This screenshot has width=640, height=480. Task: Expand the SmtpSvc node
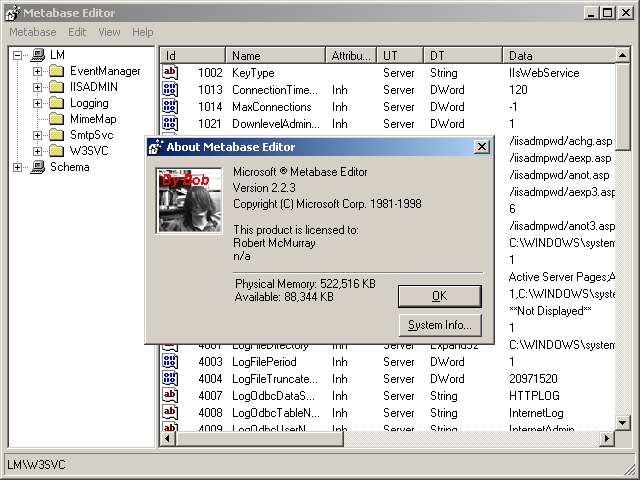(x=37, y=135)
